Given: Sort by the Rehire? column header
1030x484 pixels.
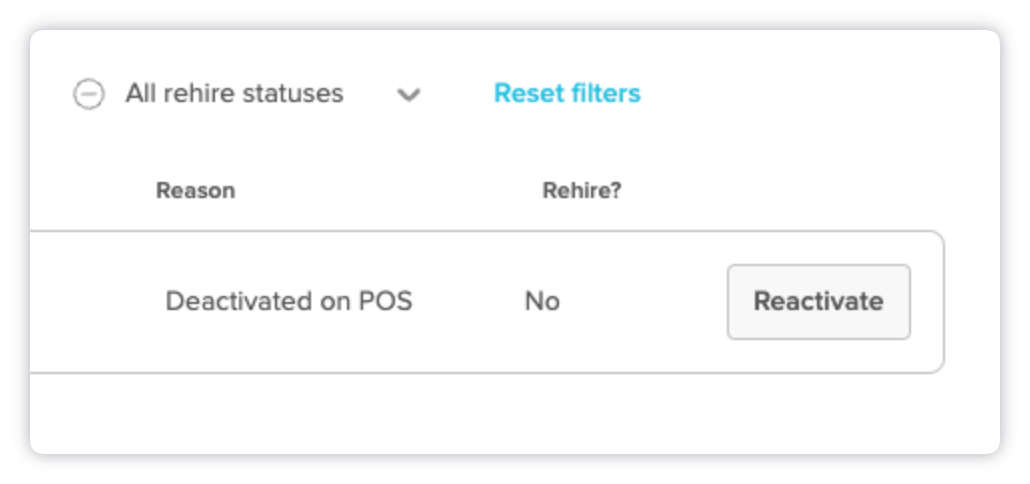Looking at the screenshot, I should tap(582, 190).
